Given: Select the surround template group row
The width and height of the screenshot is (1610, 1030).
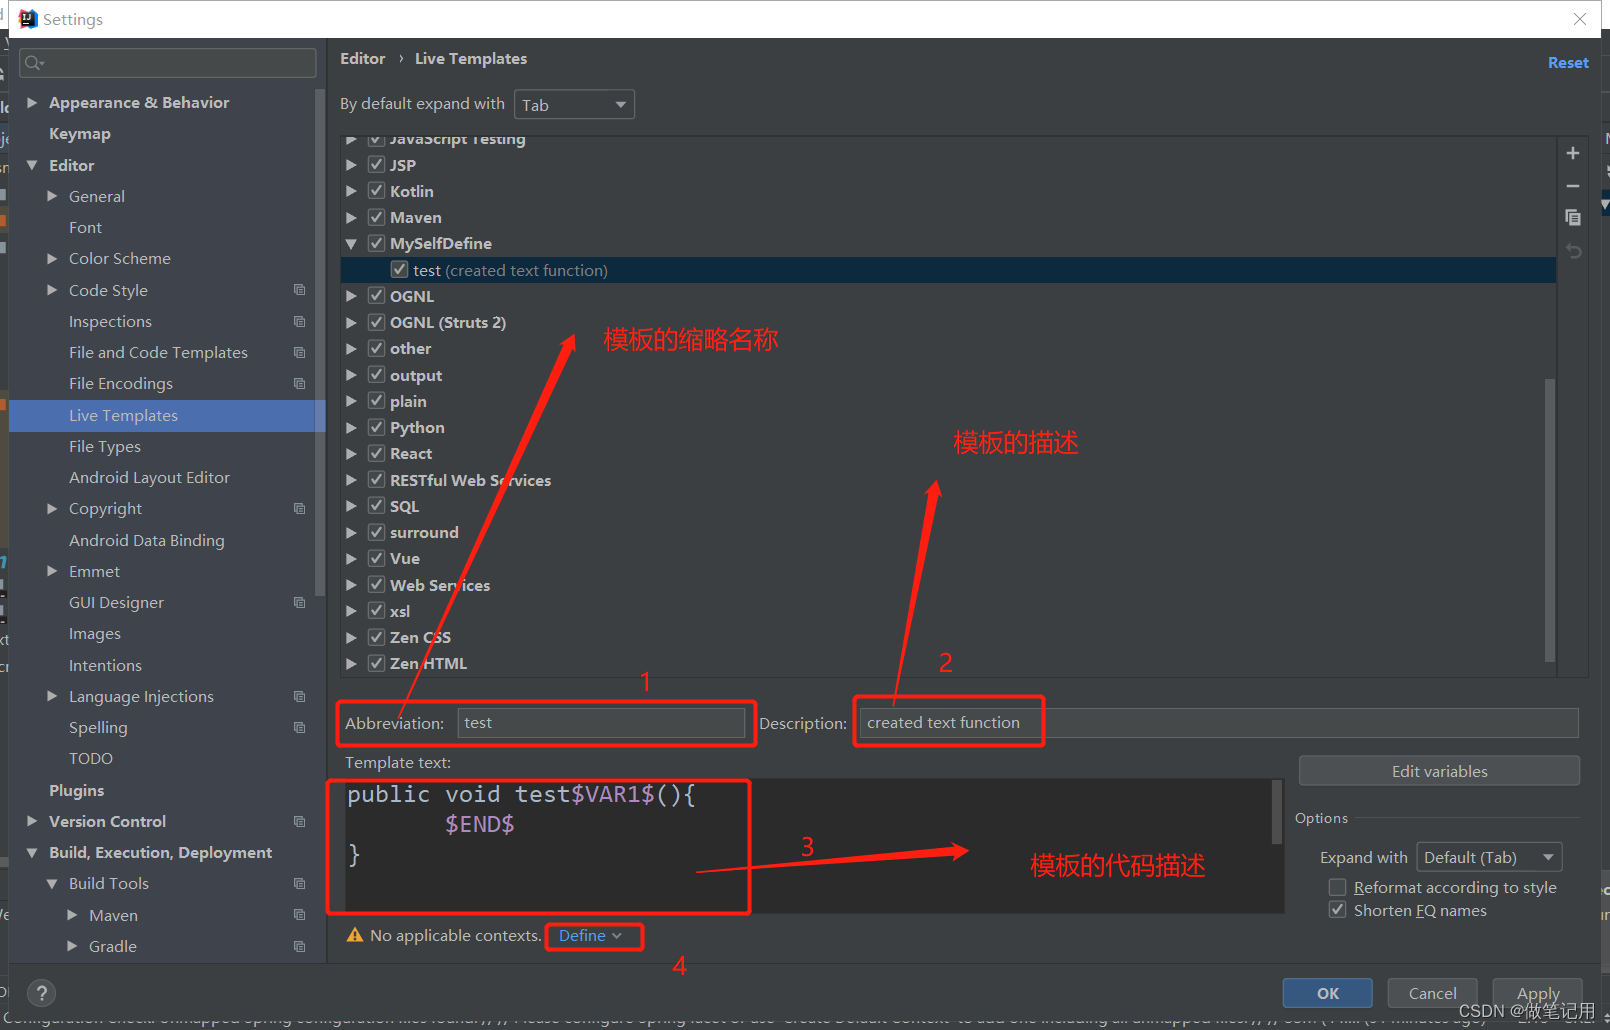Looking at the screenshot, I should (948, 532).
